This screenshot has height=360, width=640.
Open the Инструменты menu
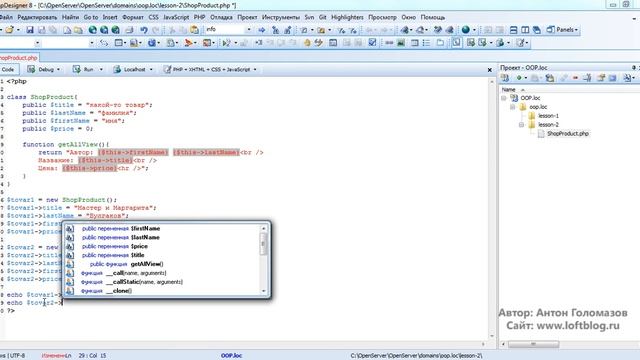coord(281,17)
